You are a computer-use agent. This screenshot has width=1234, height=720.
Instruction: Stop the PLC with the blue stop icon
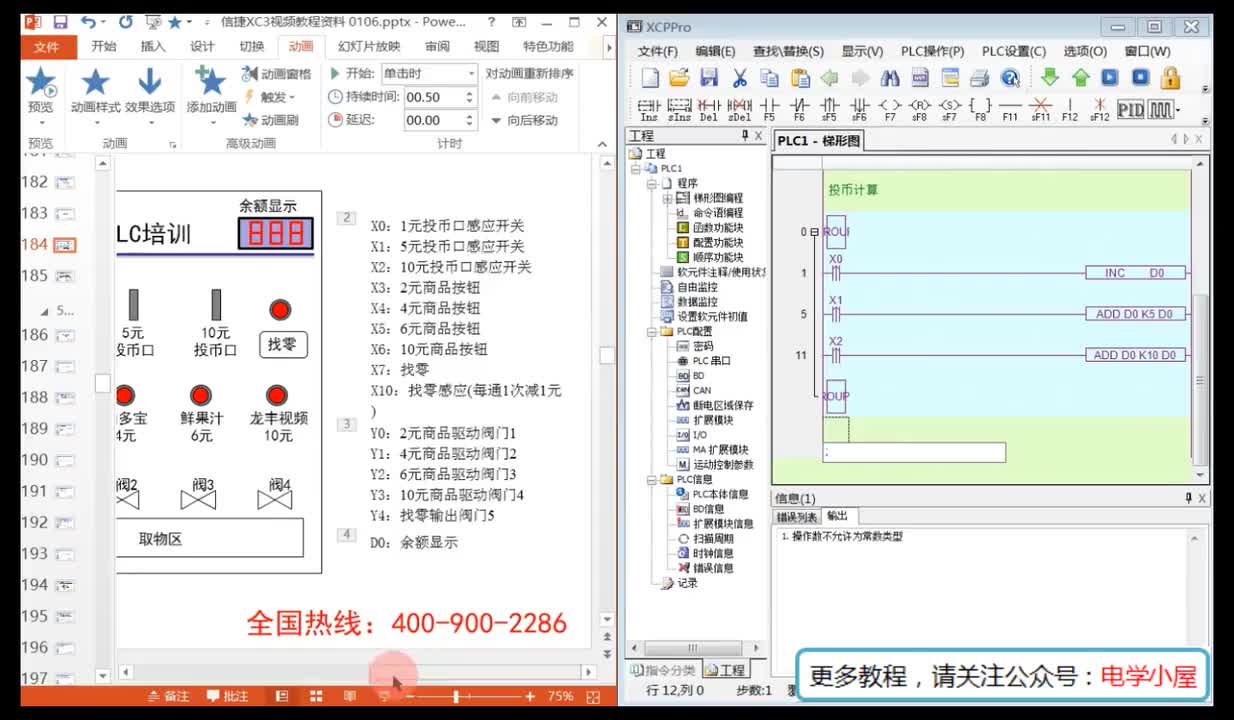click(1140, 78)
